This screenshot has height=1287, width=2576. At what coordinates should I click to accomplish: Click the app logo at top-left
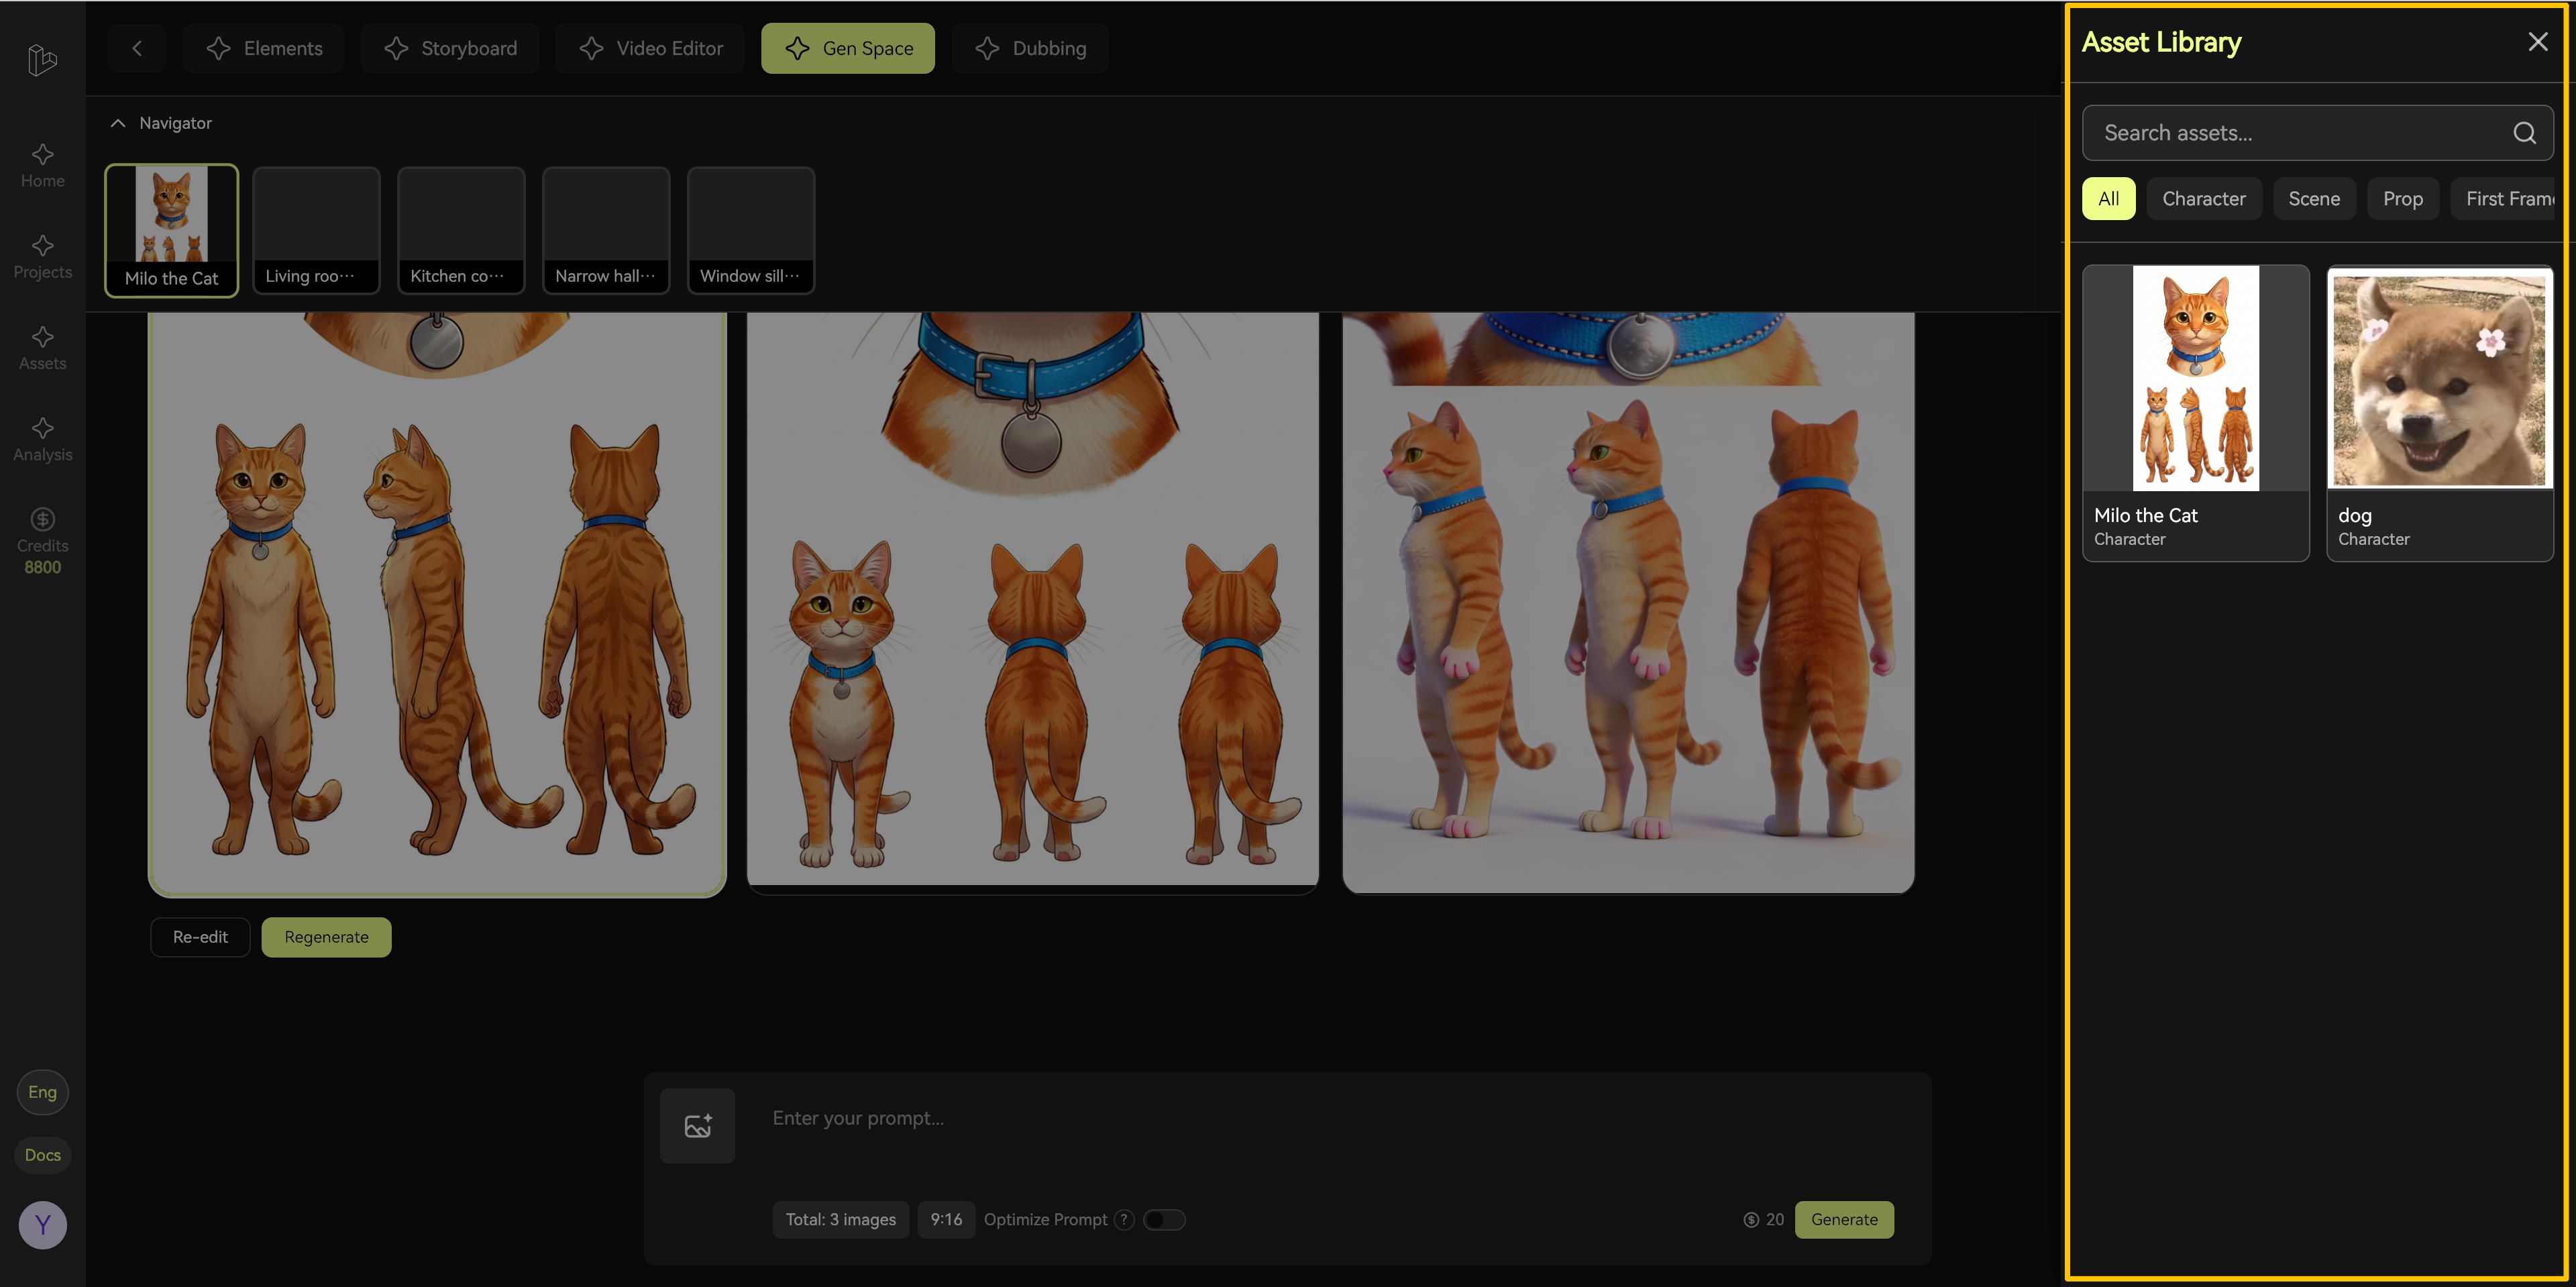[42, 60]
